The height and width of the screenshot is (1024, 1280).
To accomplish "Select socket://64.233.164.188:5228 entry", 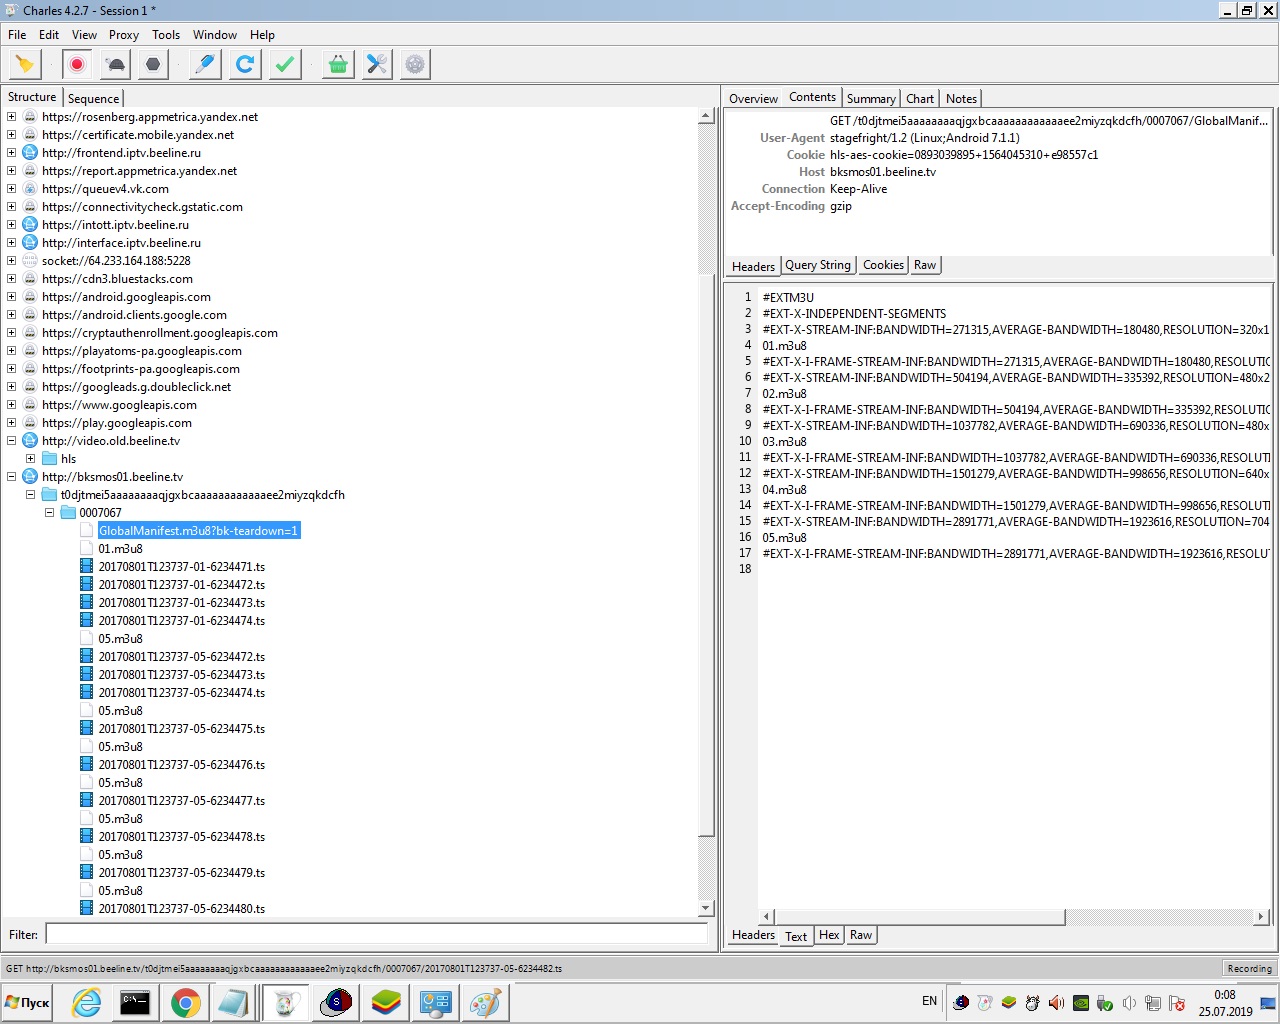I will click(116, 261).
